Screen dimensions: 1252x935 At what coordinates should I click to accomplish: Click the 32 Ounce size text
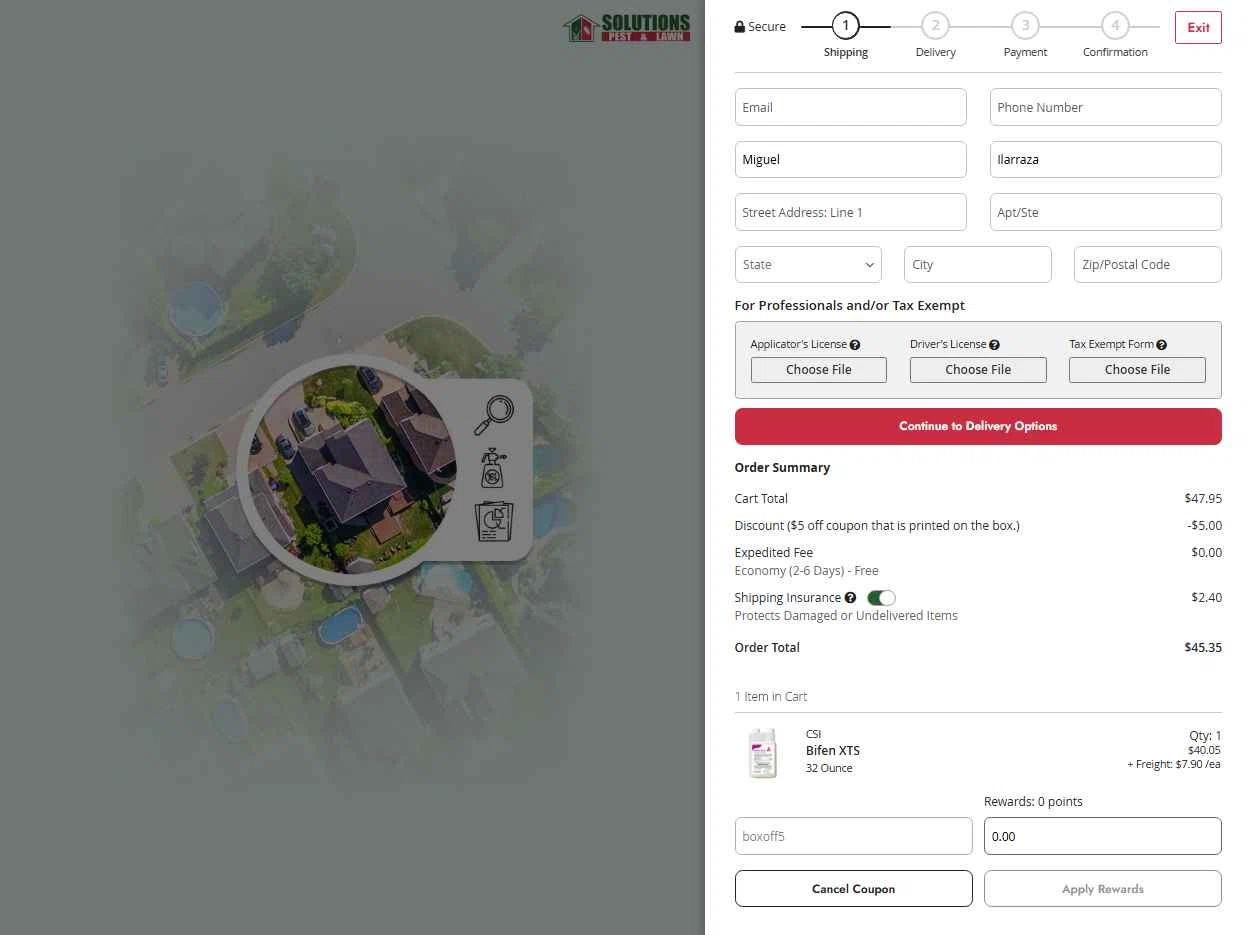(x=829, y=769)
